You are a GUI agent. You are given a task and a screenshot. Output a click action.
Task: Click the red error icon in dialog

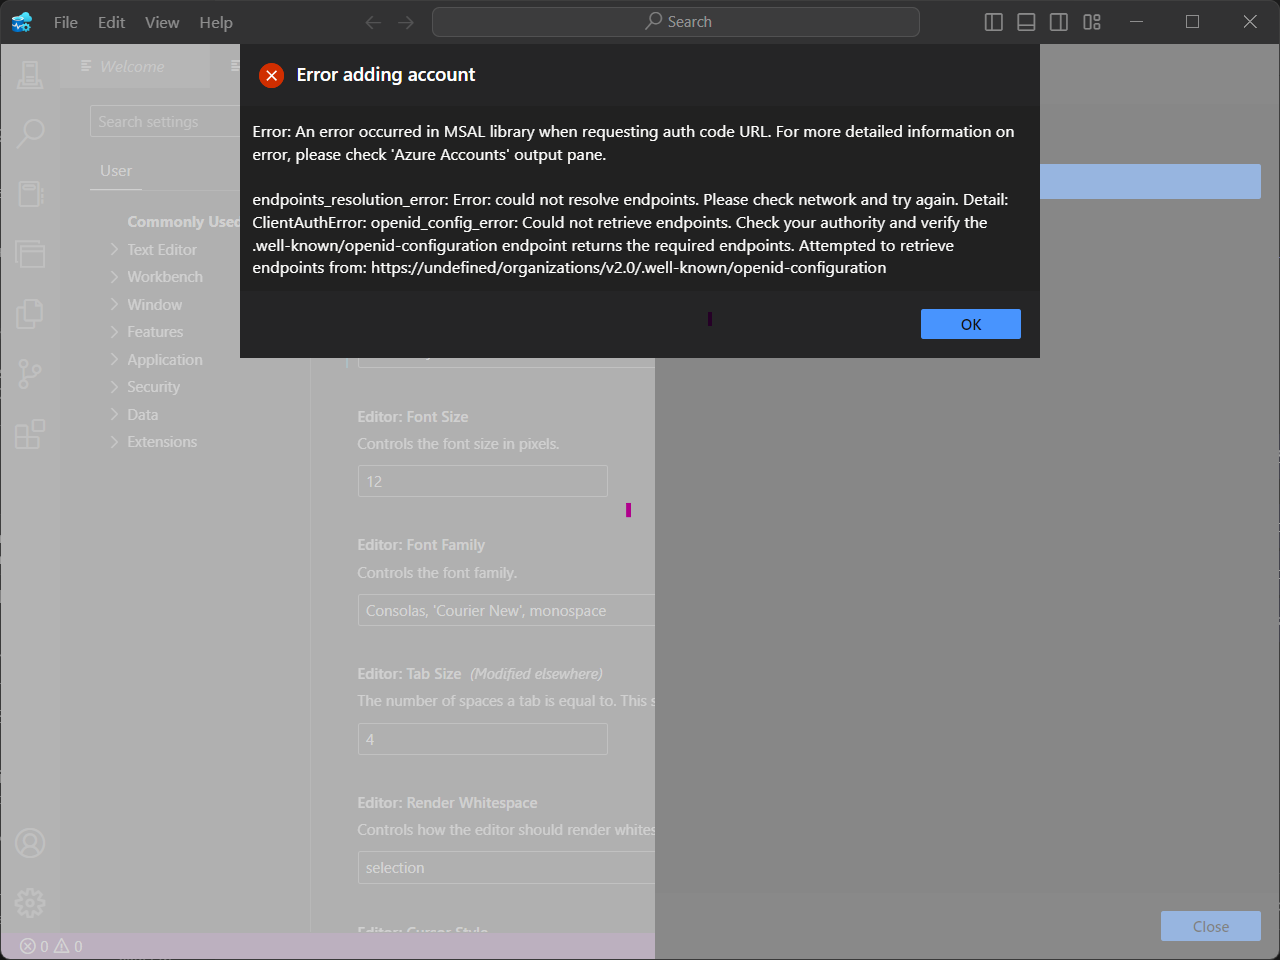(x=271, y=75)
